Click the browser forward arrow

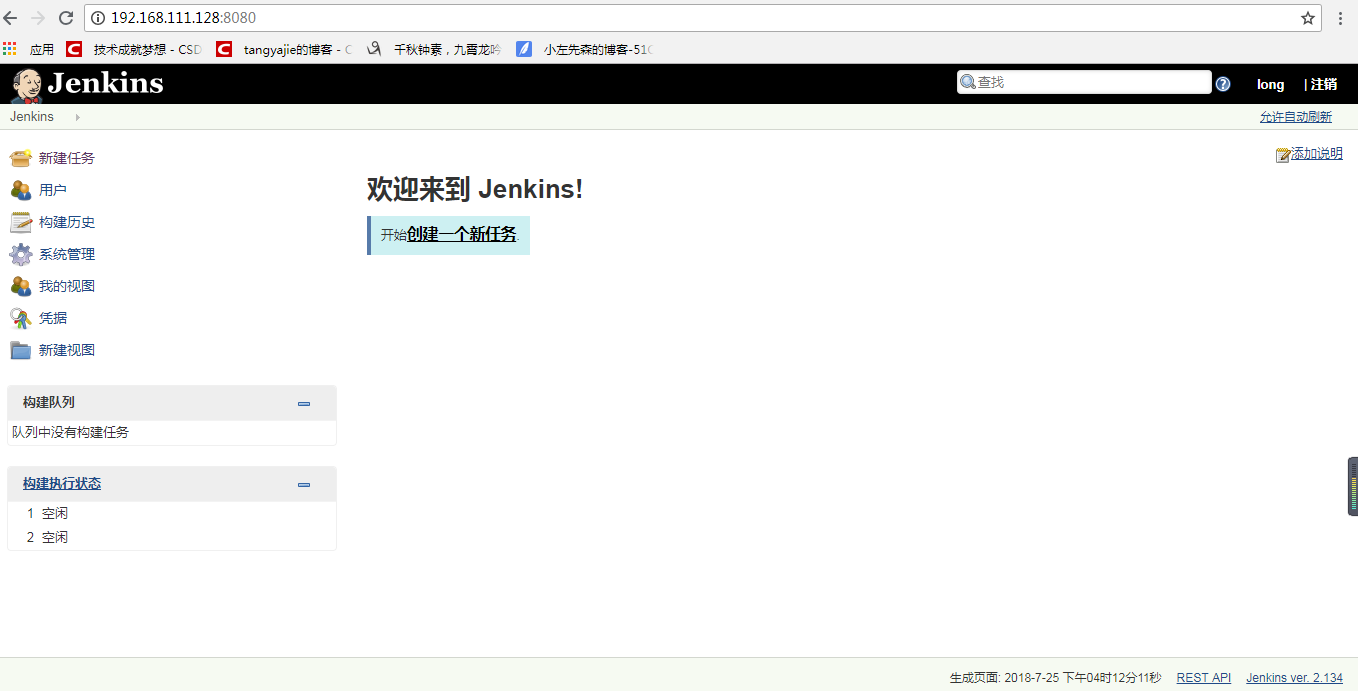pos(38,18)
